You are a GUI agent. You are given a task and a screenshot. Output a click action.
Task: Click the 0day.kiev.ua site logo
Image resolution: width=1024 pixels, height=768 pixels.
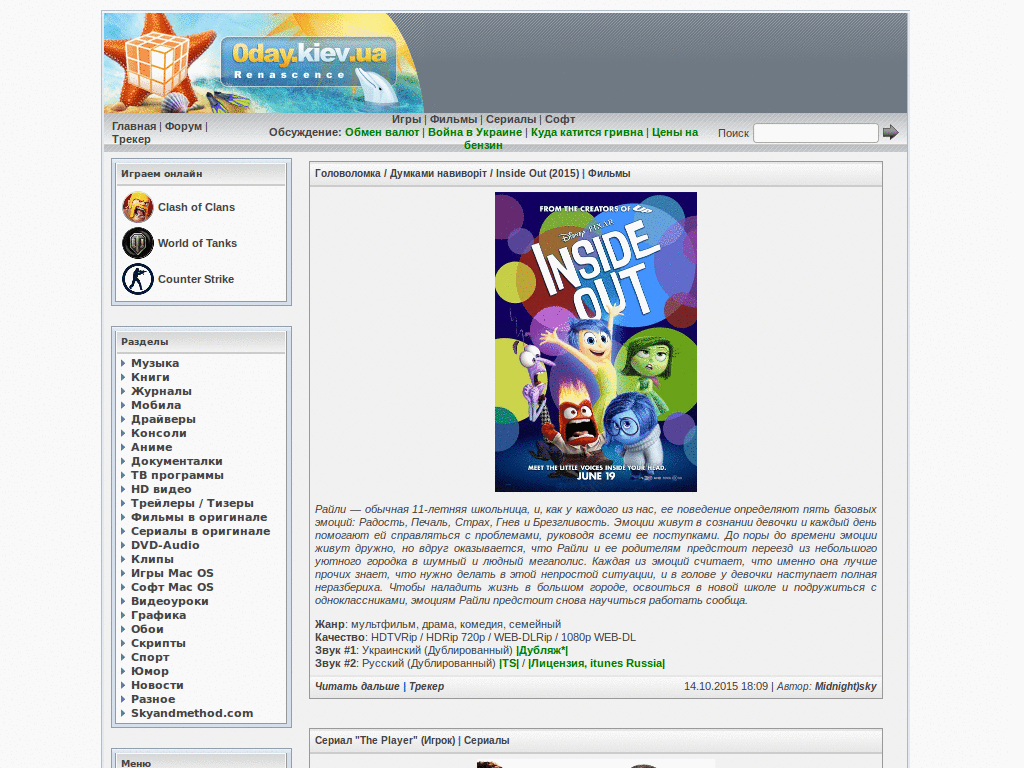[x=308, y=63]
